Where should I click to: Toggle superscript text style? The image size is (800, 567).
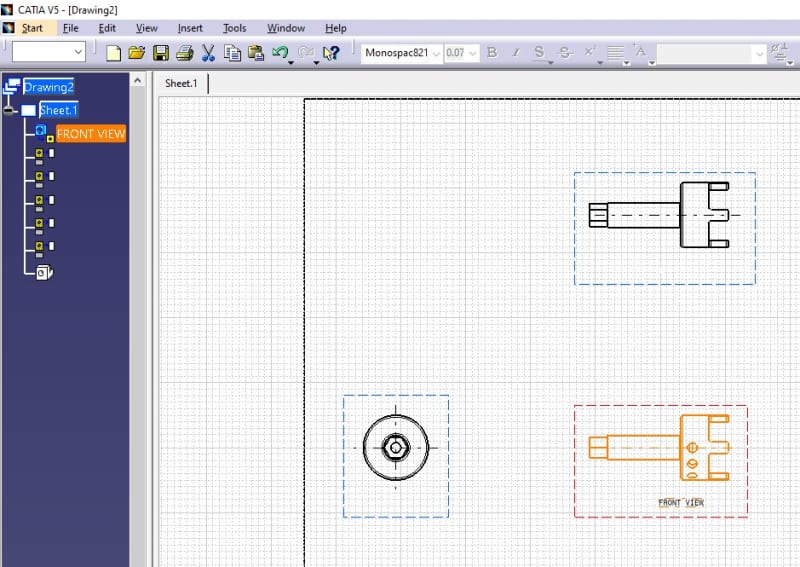click(x=589, y=52)
